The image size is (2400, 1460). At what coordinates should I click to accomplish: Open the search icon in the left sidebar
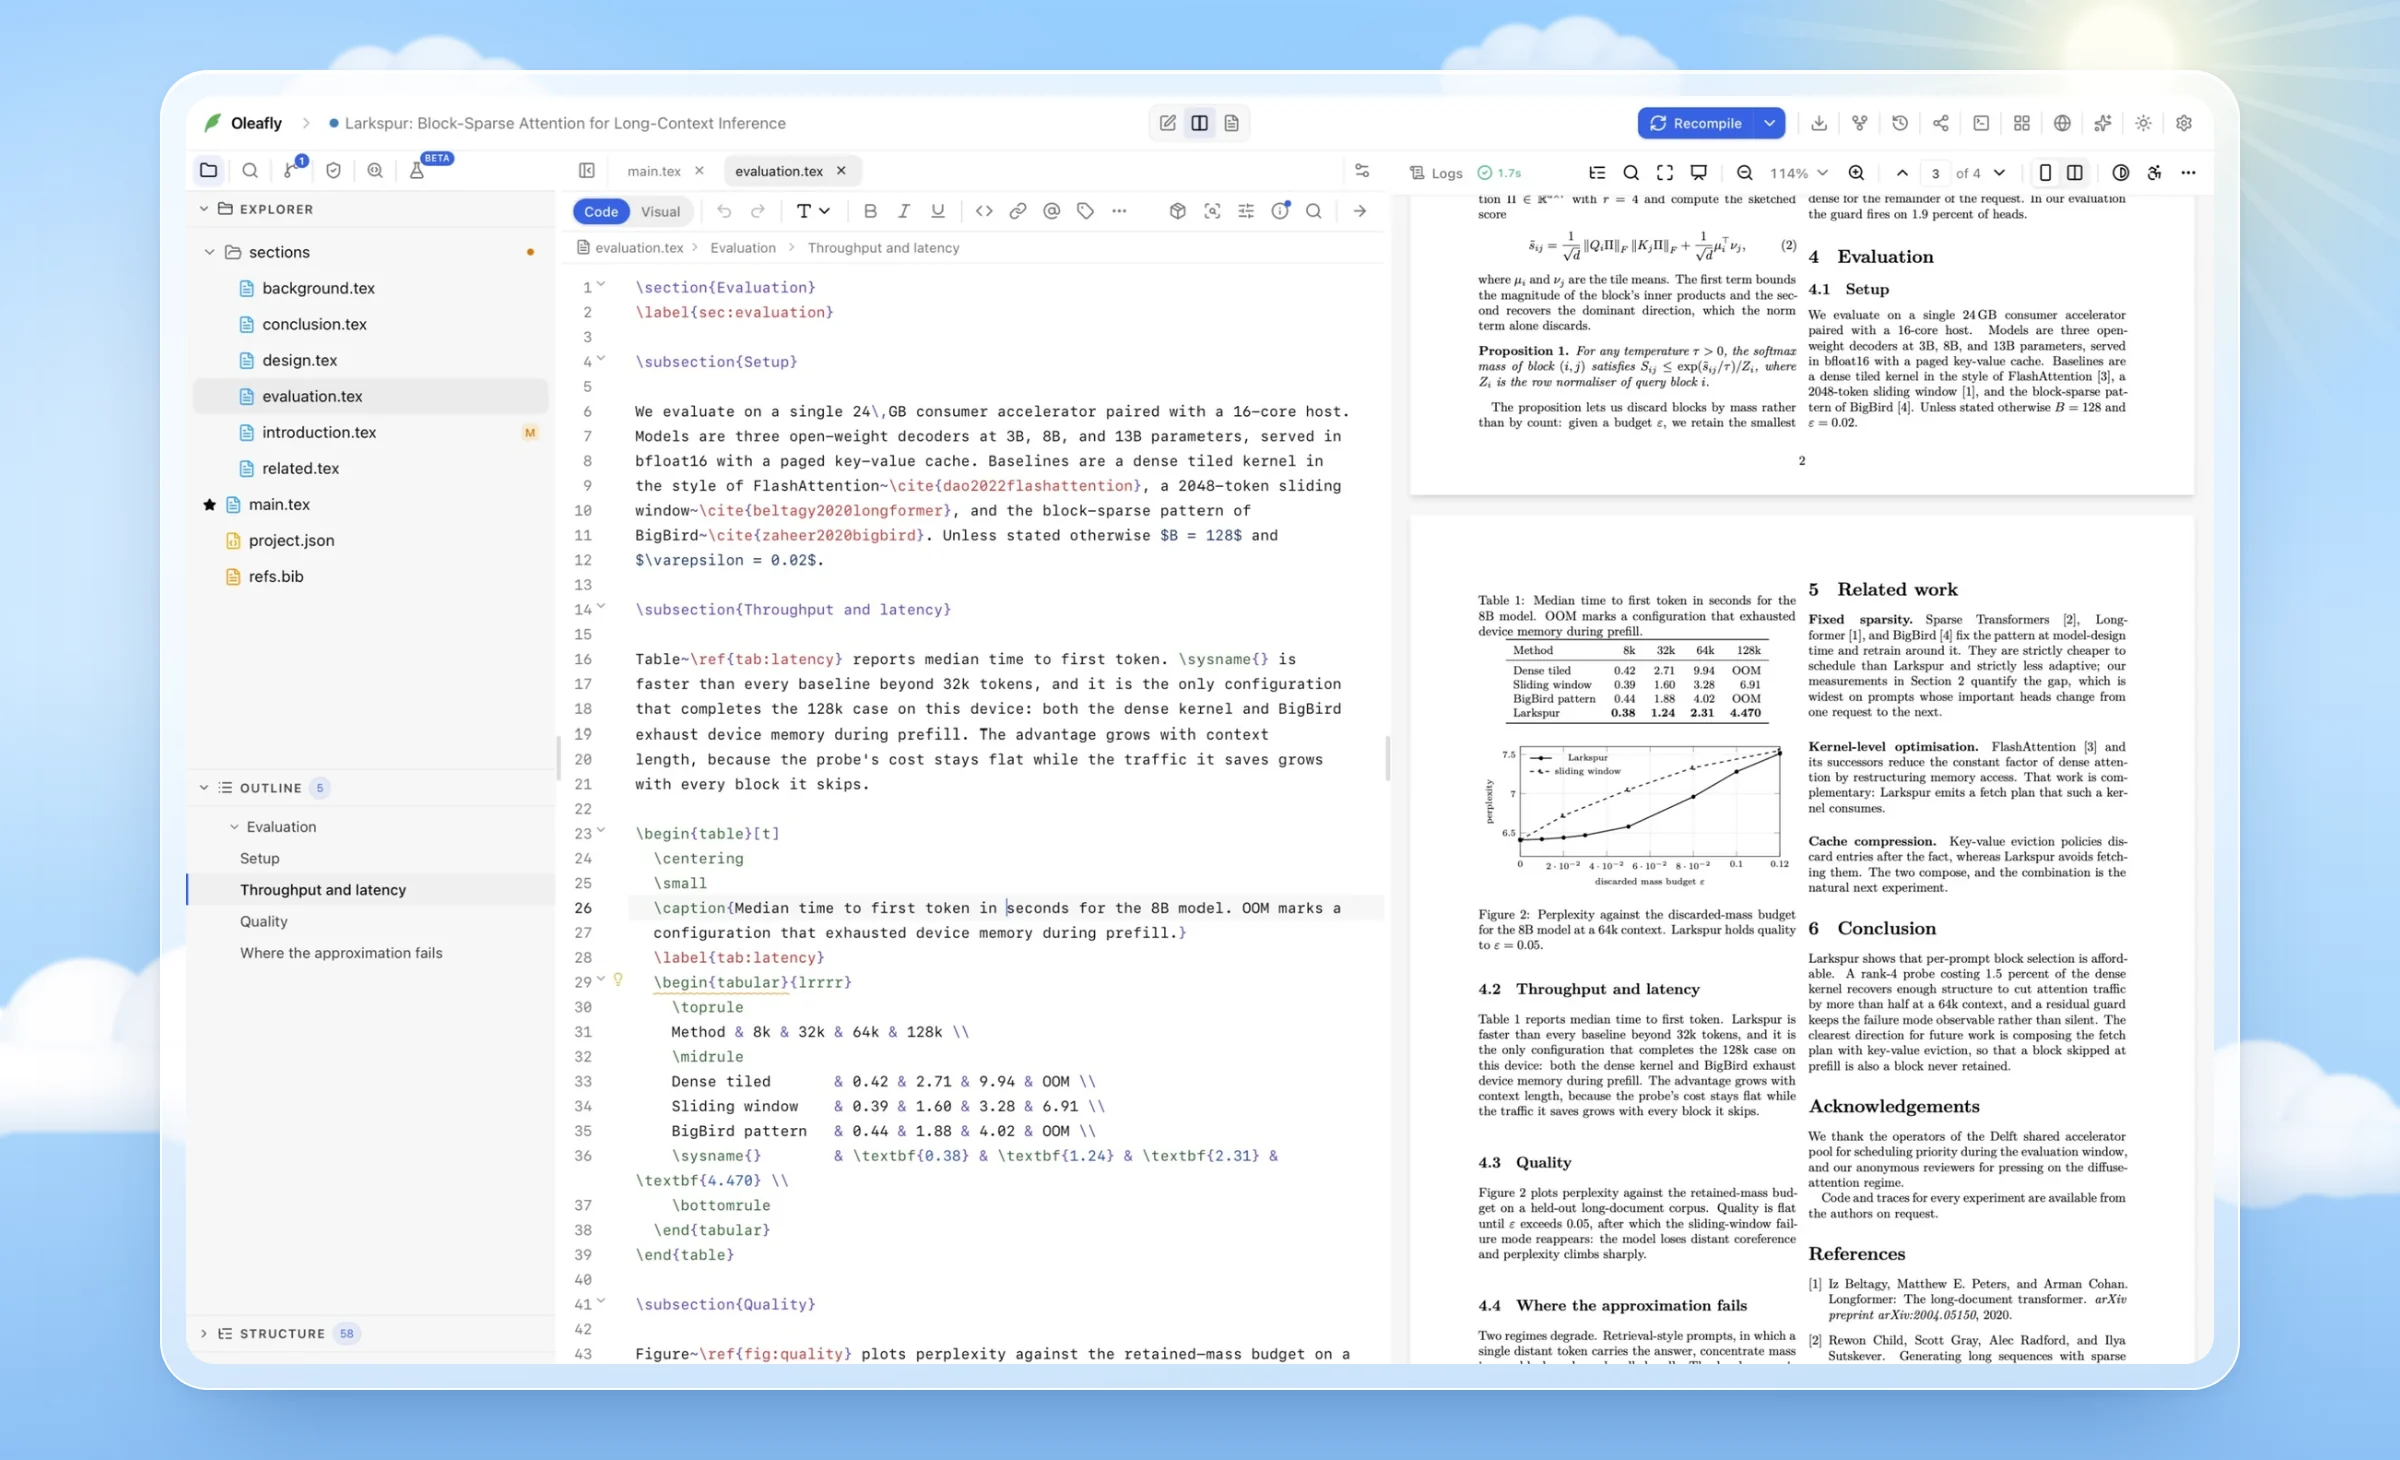pyautogui.click(x=250, y=171)
